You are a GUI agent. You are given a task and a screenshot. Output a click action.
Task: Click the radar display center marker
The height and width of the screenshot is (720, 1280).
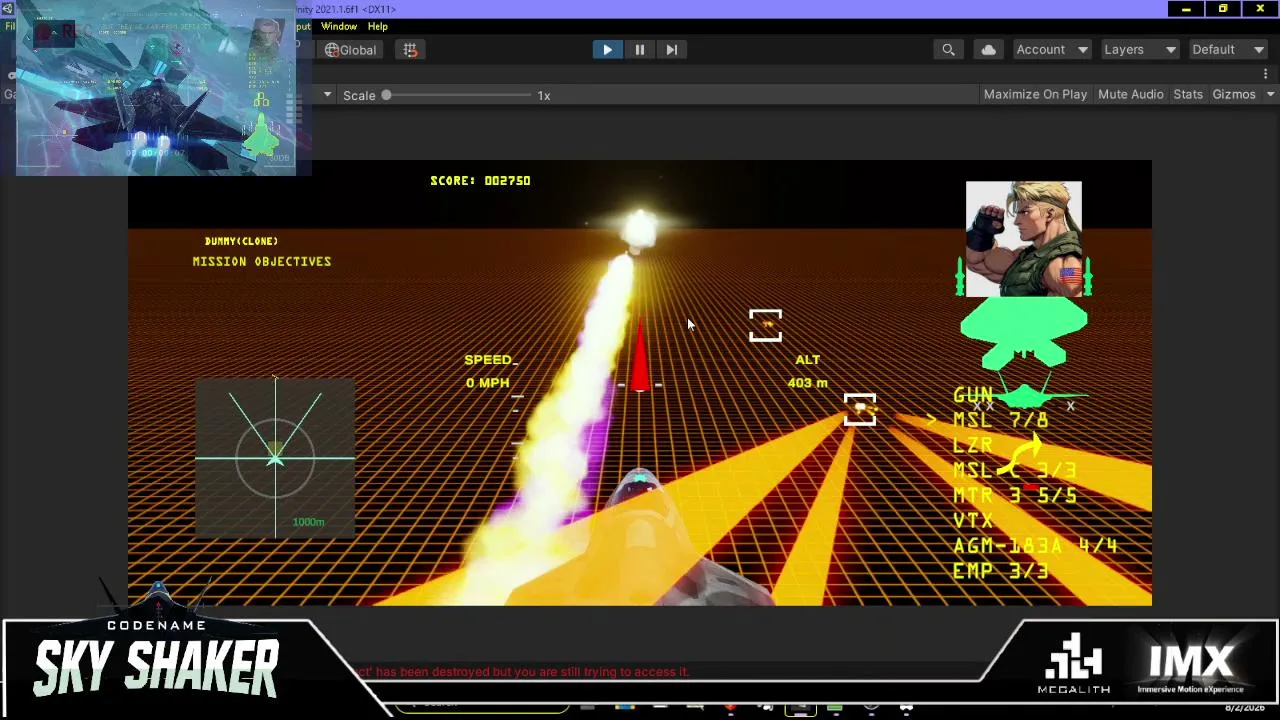[275, 459]
